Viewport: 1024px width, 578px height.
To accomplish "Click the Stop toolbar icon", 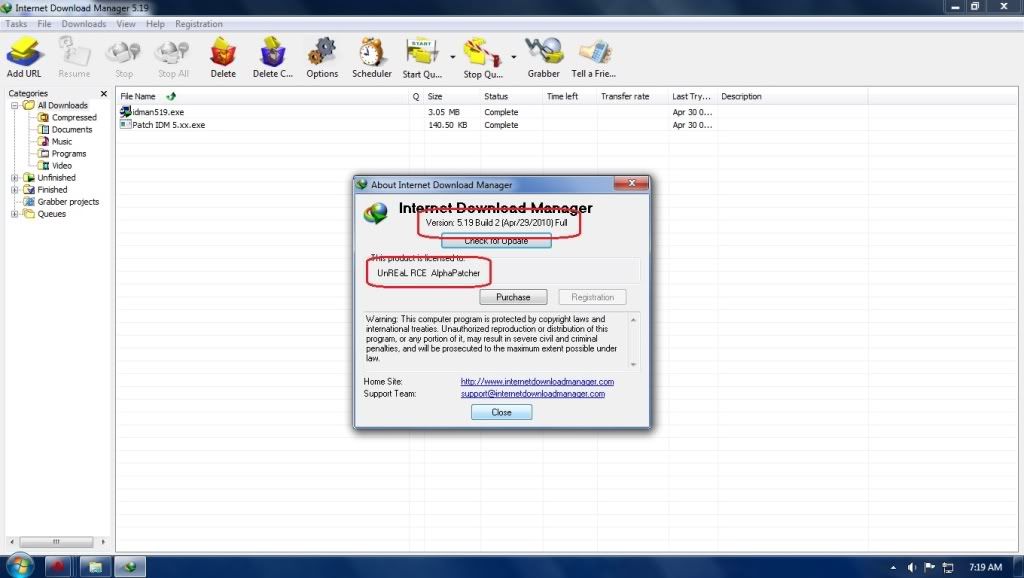I will (123, 57).
